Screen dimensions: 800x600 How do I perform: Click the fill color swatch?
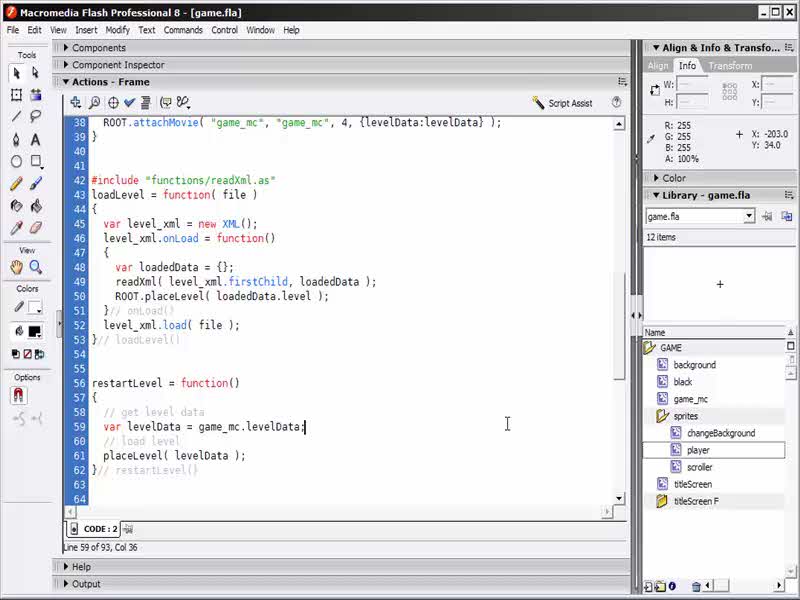tap(35, 331)
